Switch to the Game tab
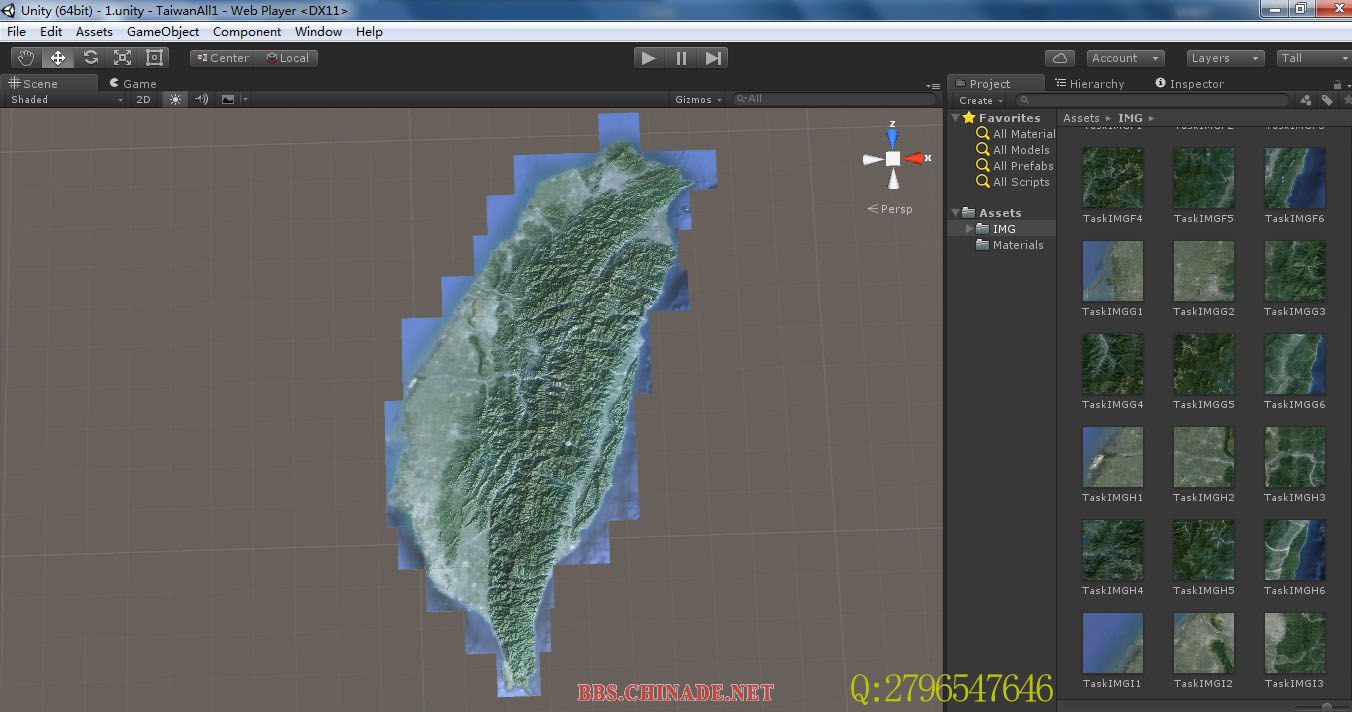Screen dimensions: 1352x712 click(133, 84)
